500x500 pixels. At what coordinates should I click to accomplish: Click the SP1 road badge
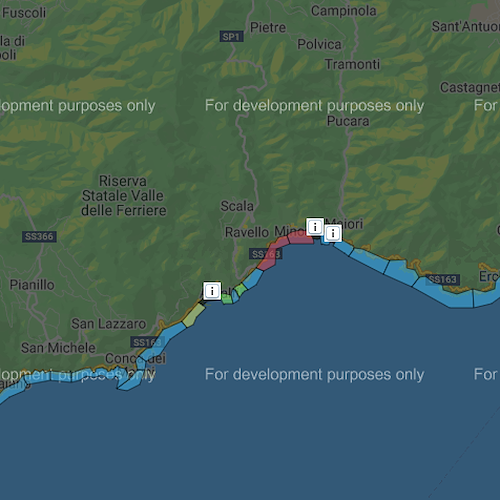[231, 36]
